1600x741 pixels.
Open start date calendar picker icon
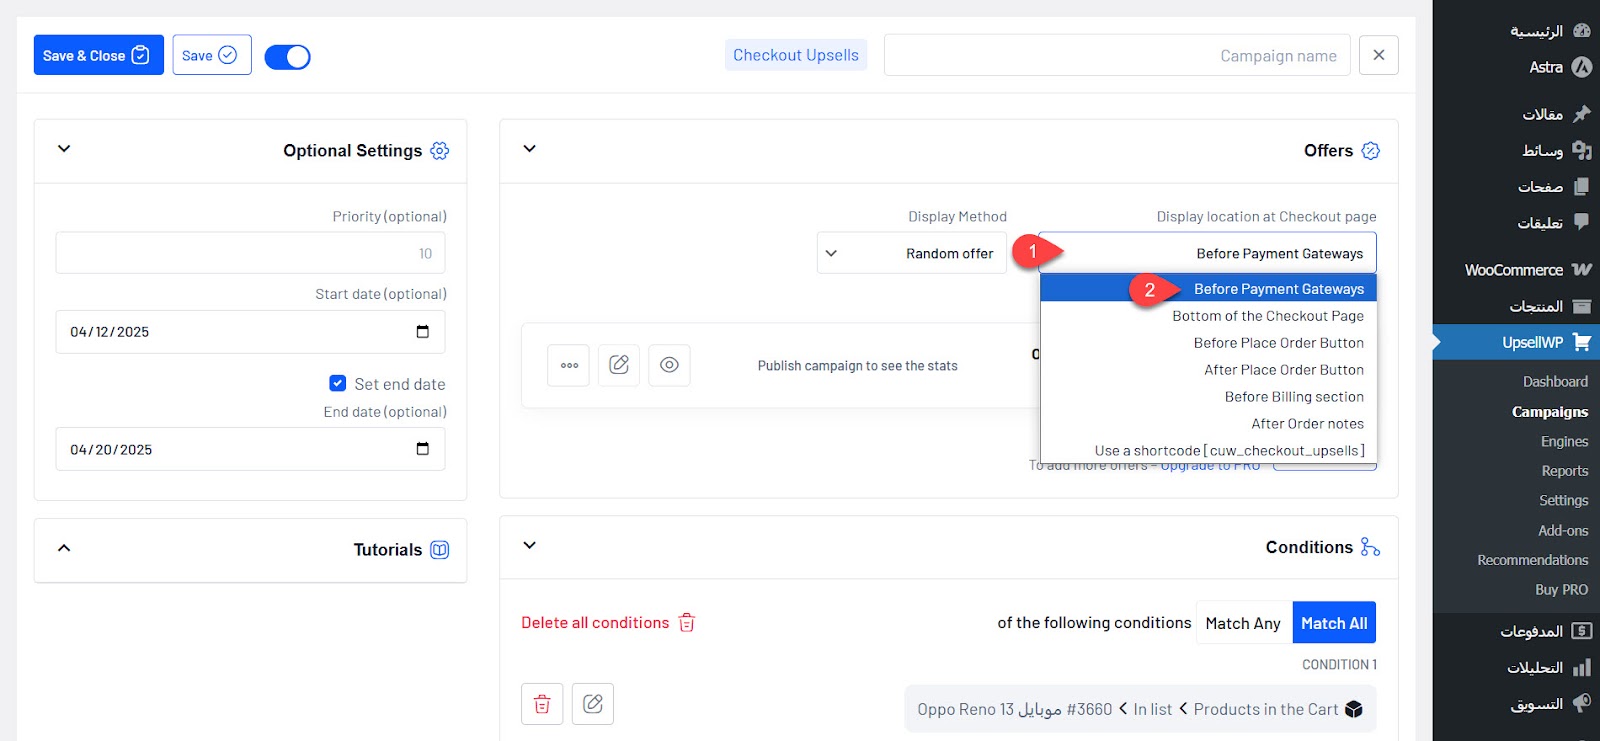(x=423, y=332)
